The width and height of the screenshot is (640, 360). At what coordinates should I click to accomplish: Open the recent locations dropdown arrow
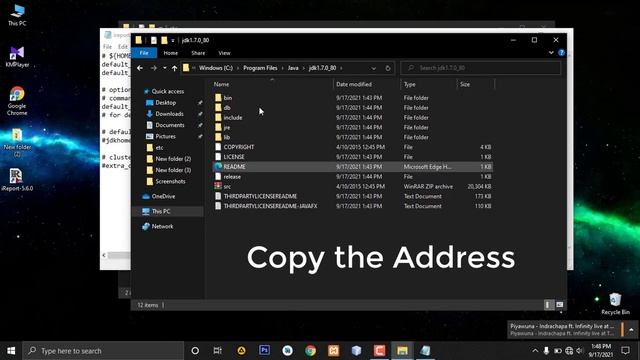pos(164,68)
